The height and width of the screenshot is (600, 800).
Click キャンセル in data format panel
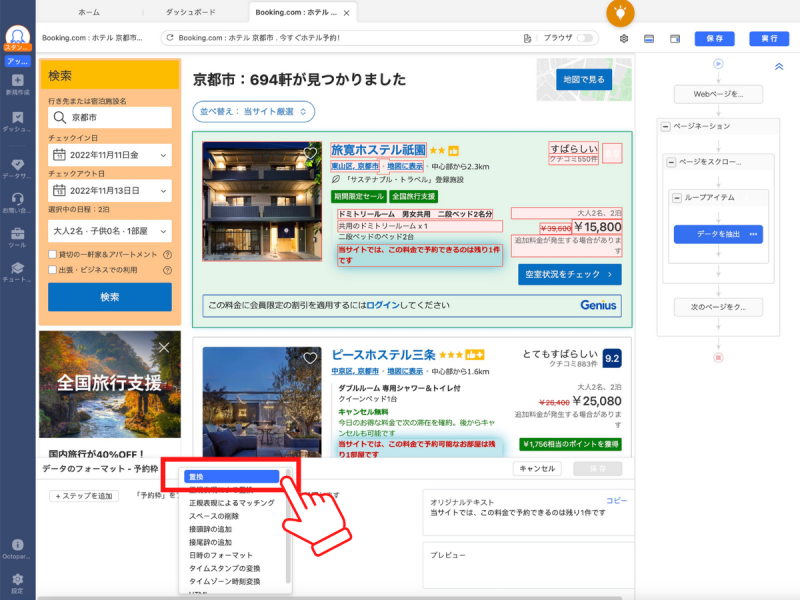tap(537, 468)
